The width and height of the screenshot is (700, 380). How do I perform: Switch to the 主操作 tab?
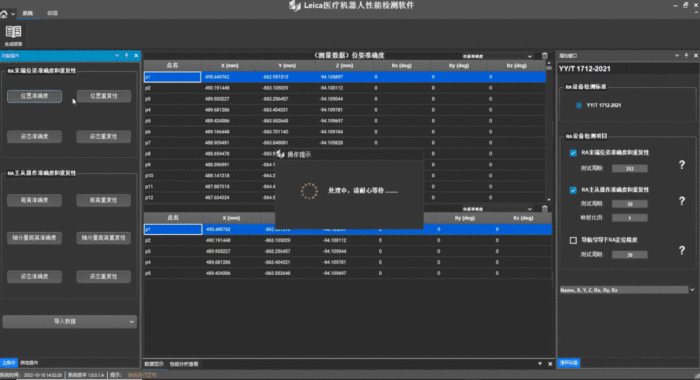pos(8,363)
